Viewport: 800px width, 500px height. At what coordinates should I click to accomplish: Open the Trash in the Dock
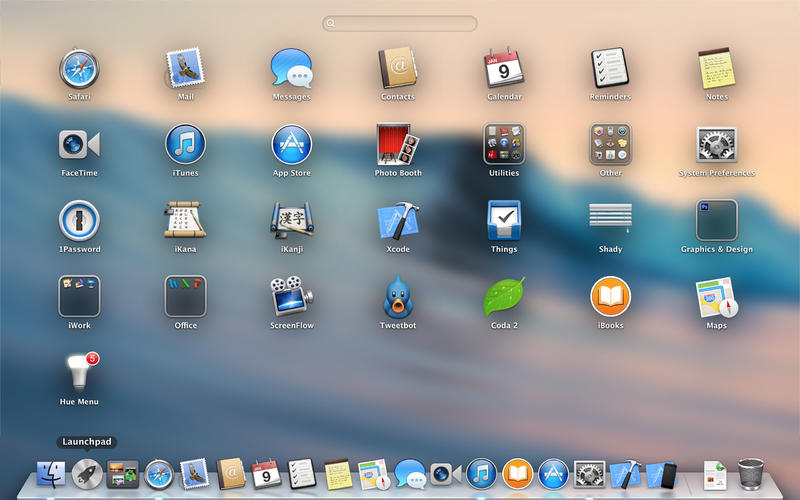751,474
